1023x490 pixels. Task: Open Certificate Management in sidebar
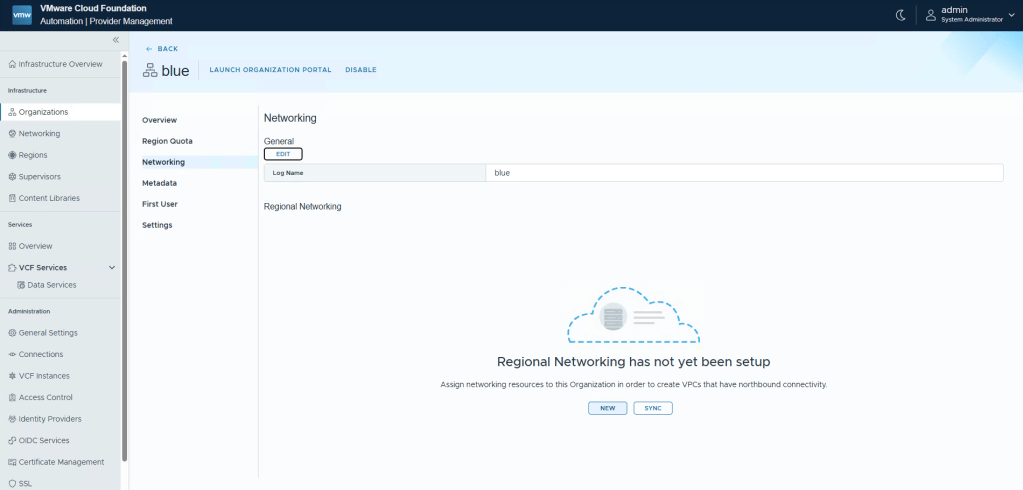61,462
